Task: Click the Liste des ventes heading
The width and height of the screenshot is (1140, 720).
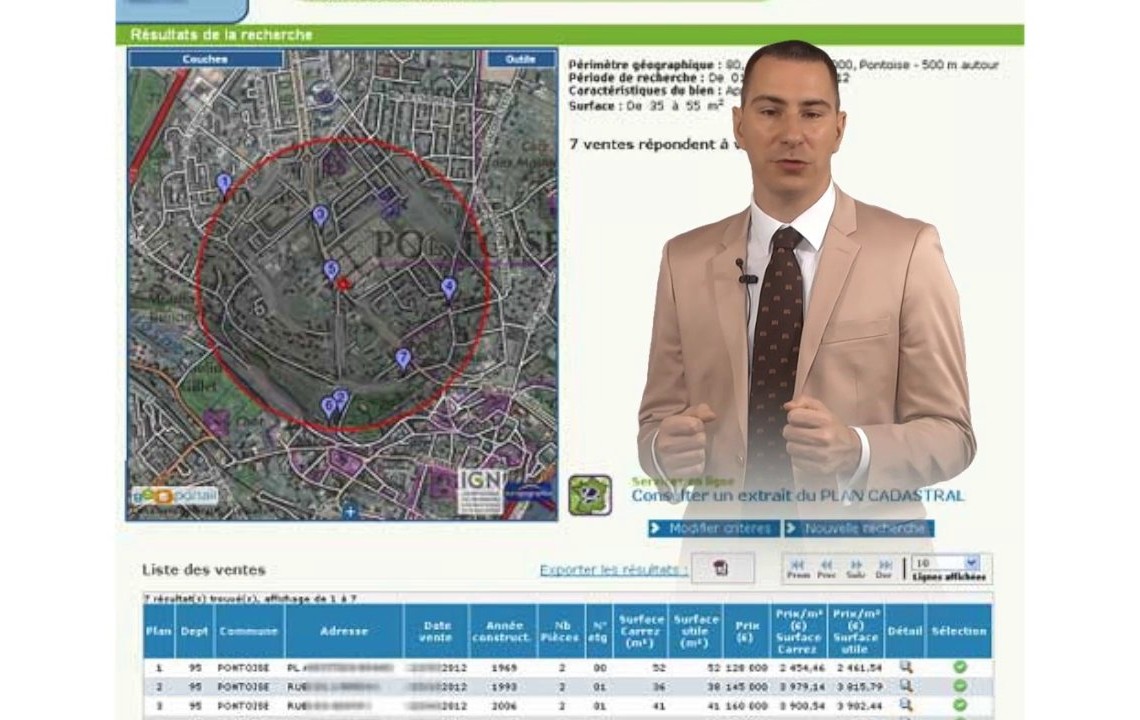Action: pyautogui.click(x=204, y=570)
